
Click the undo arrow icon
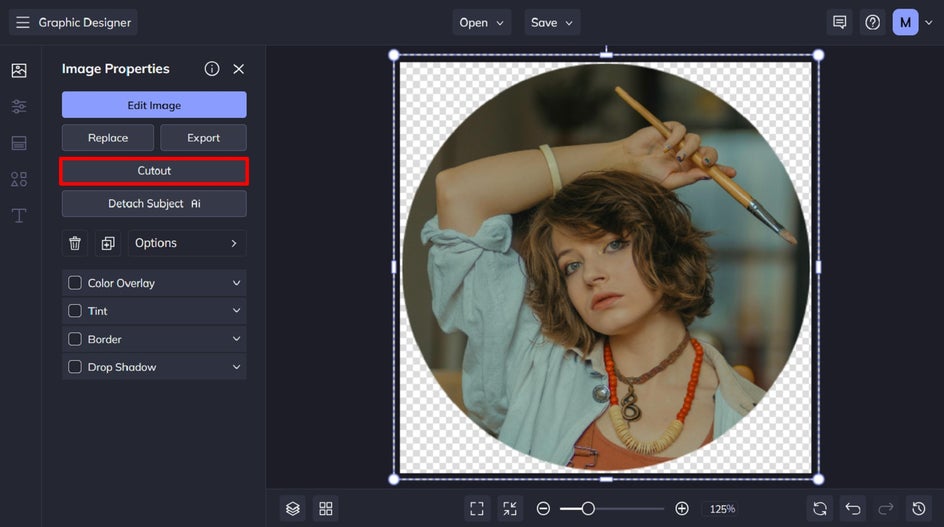tap(852, 509)
